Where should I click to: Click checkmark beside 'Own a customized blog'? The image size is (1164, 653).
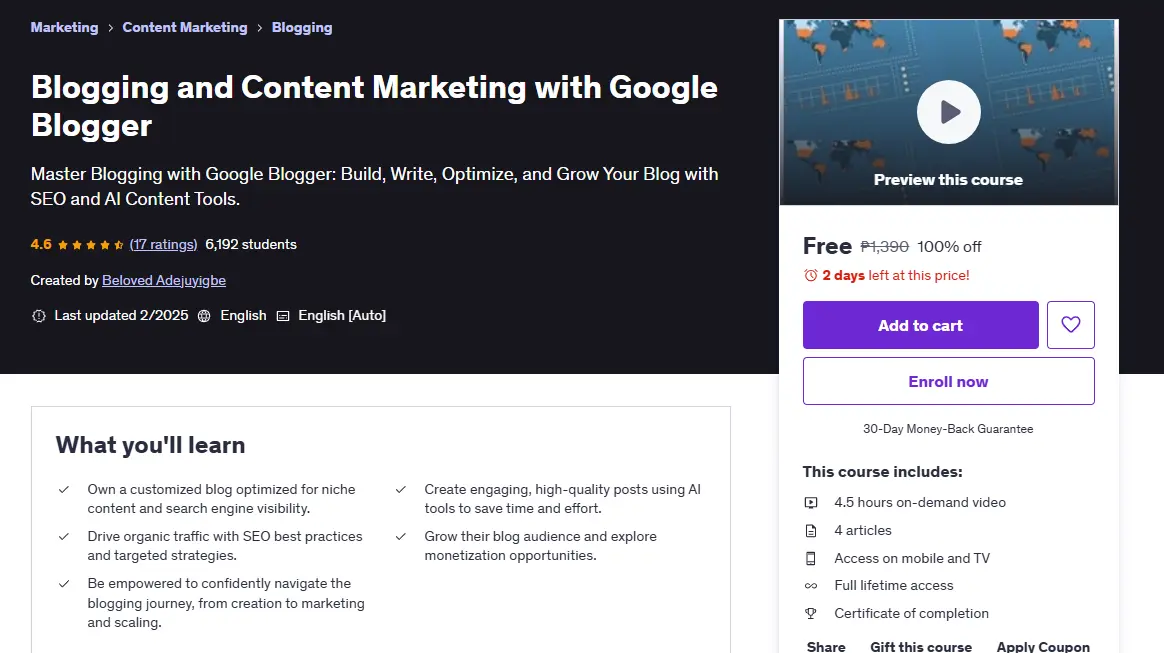pos(64,490)
